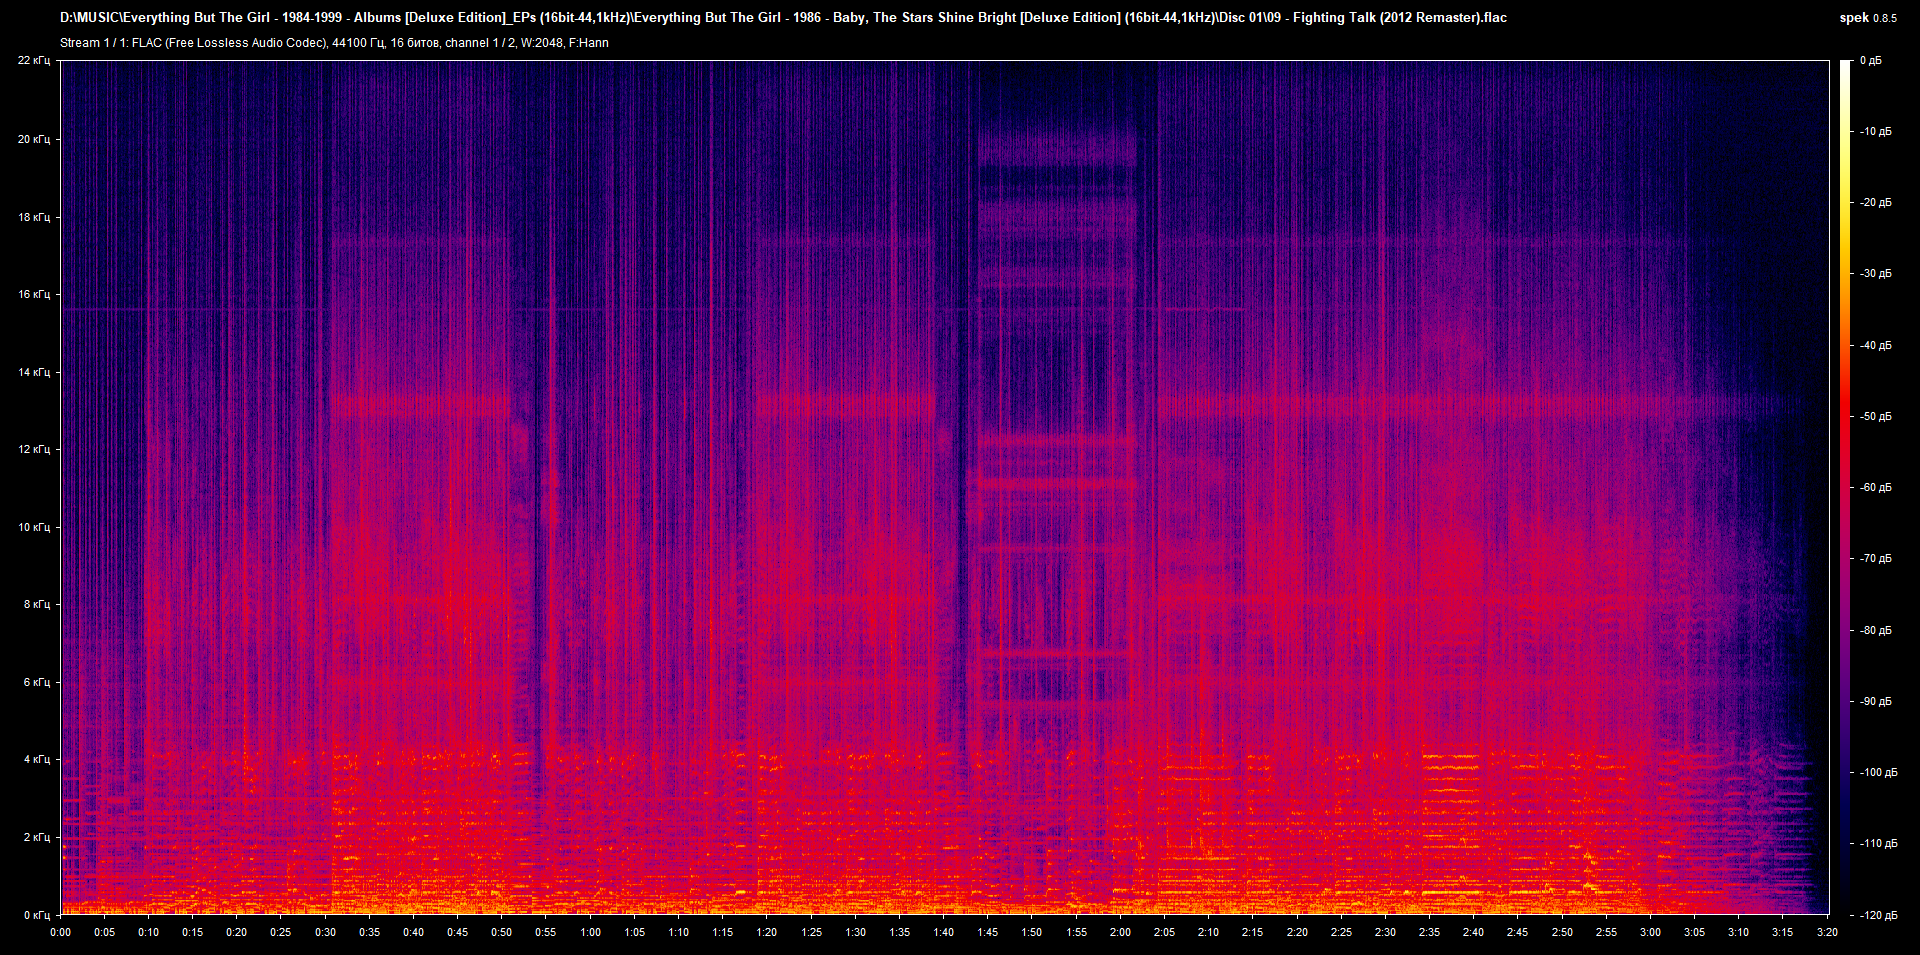This screenshot has height=955, width=1920.
Task: Click the '14 кГц' frequency axis label
Action: [34, 372]
